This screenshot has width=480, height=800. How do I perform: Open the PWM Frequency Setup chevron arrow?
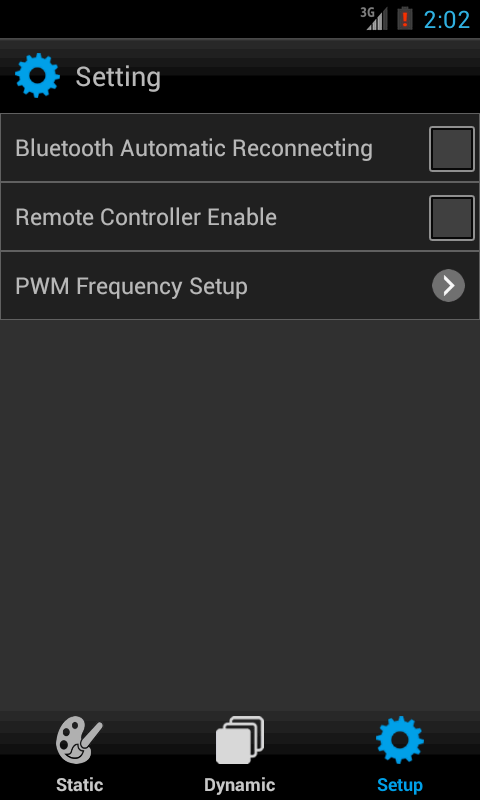pos(448,286)
